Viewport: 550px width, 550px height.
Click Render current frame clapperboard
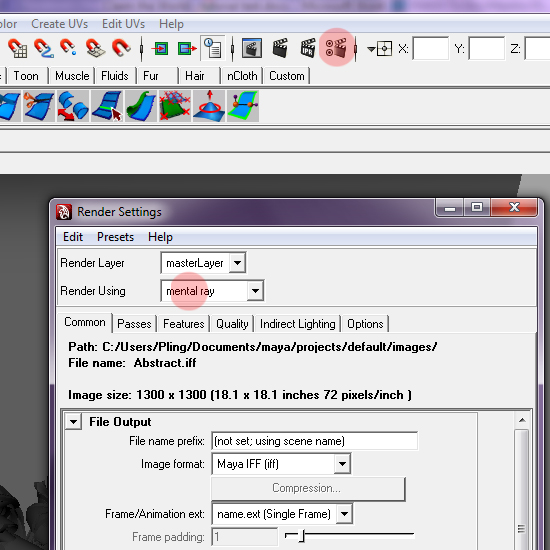pyautogui.click(x=280, y=48)
